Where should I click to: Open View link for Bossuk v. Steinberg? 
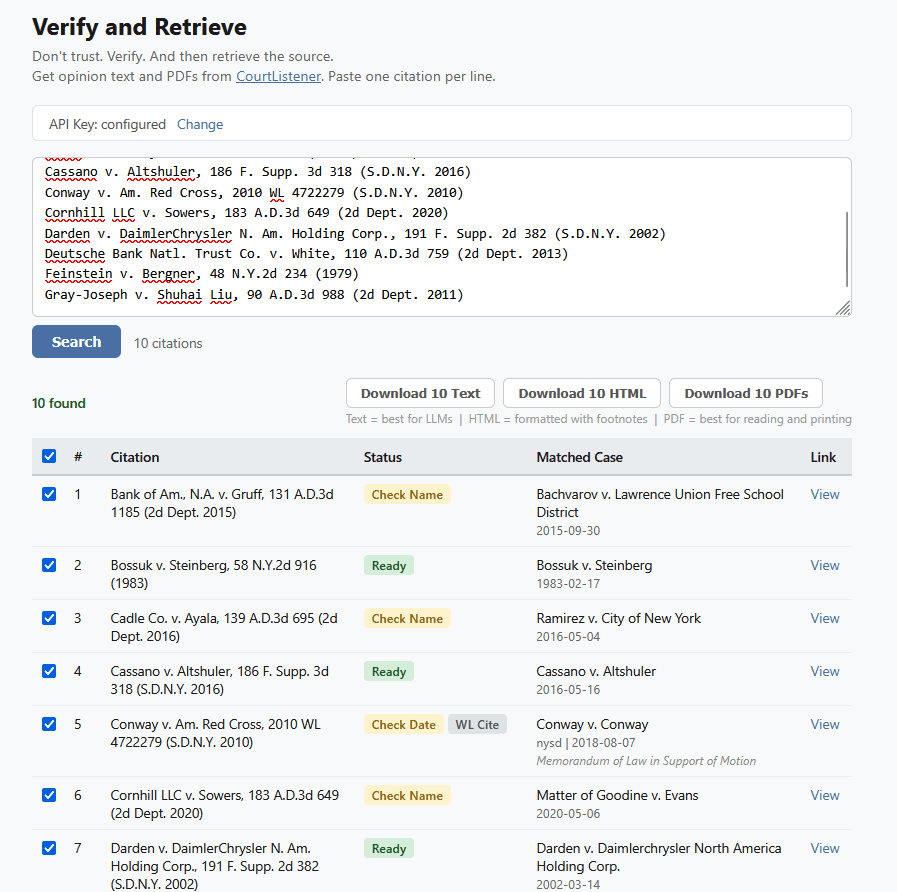pyautogui.click(x=825, y=565)
